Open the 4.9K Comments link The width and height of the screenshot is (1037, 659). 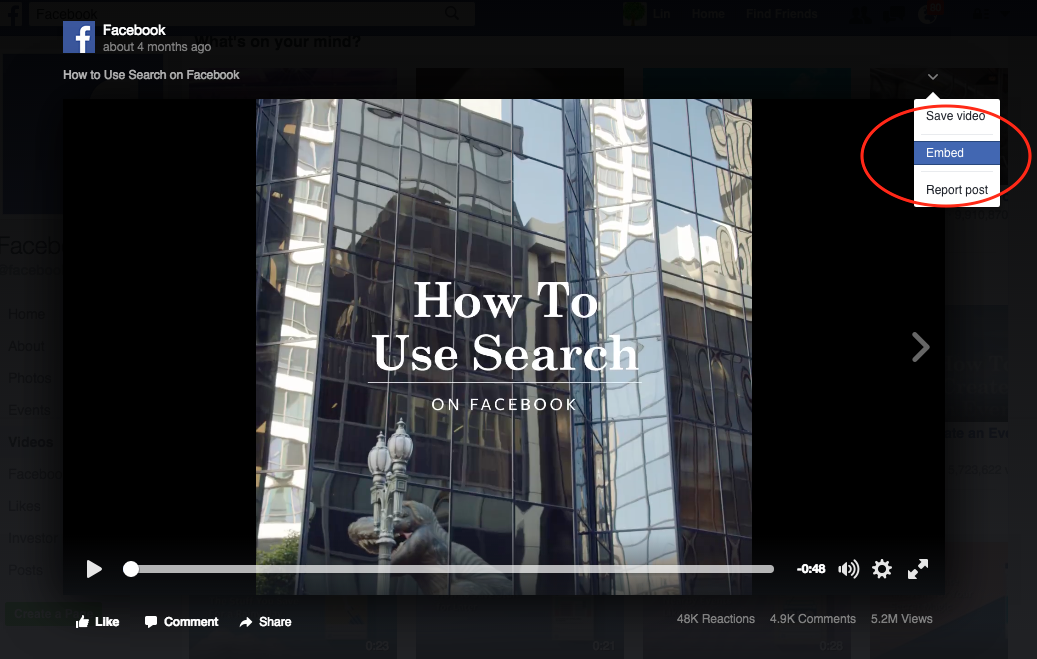812,619
